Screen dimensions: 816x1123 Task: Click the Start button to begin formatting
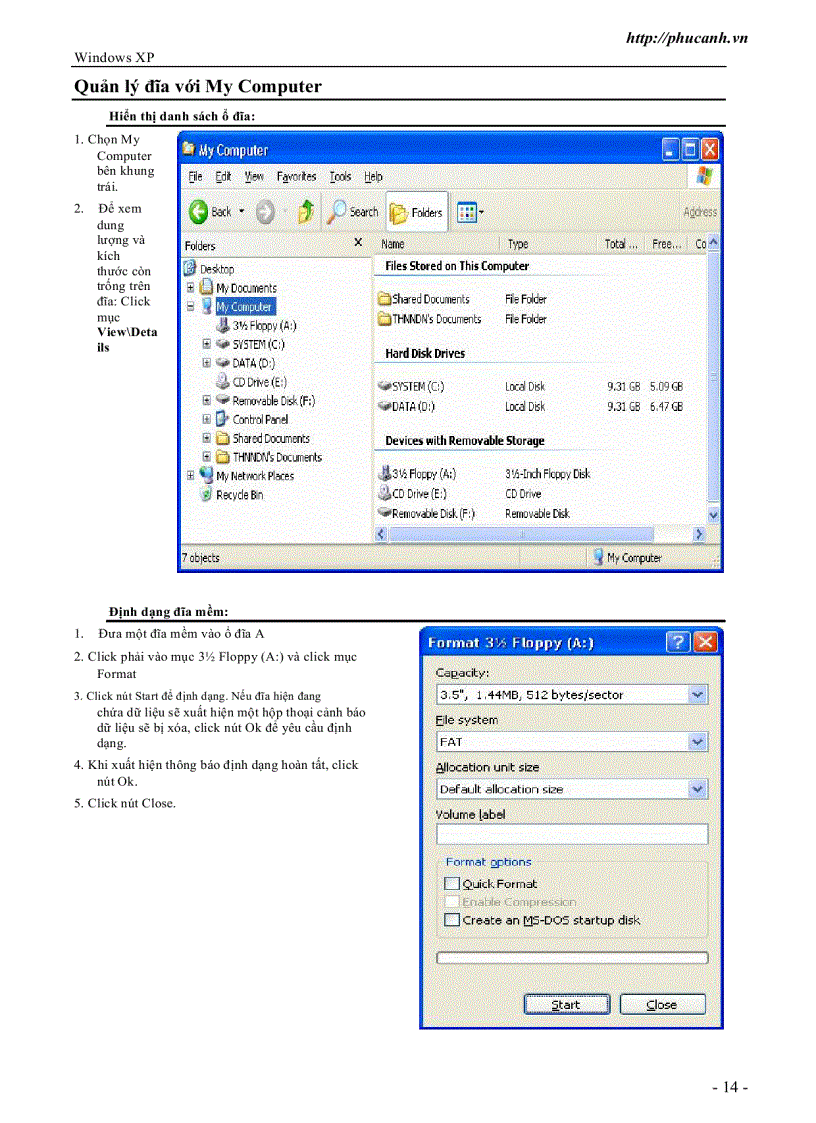(x=566, y=1004)
